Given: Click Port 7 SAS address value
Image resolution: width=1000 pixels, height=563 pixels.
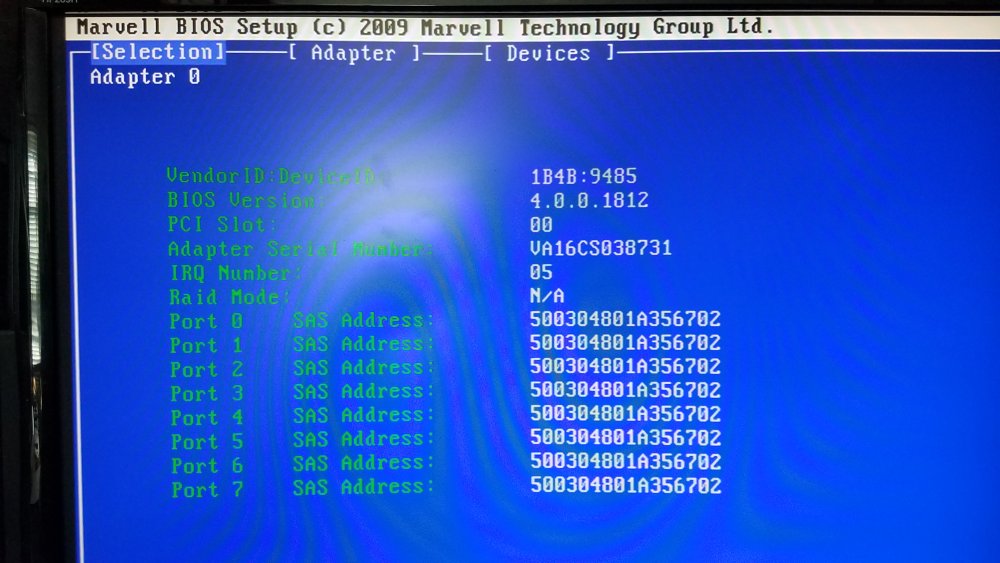Looking at the screenshot, I should point(626,485).
